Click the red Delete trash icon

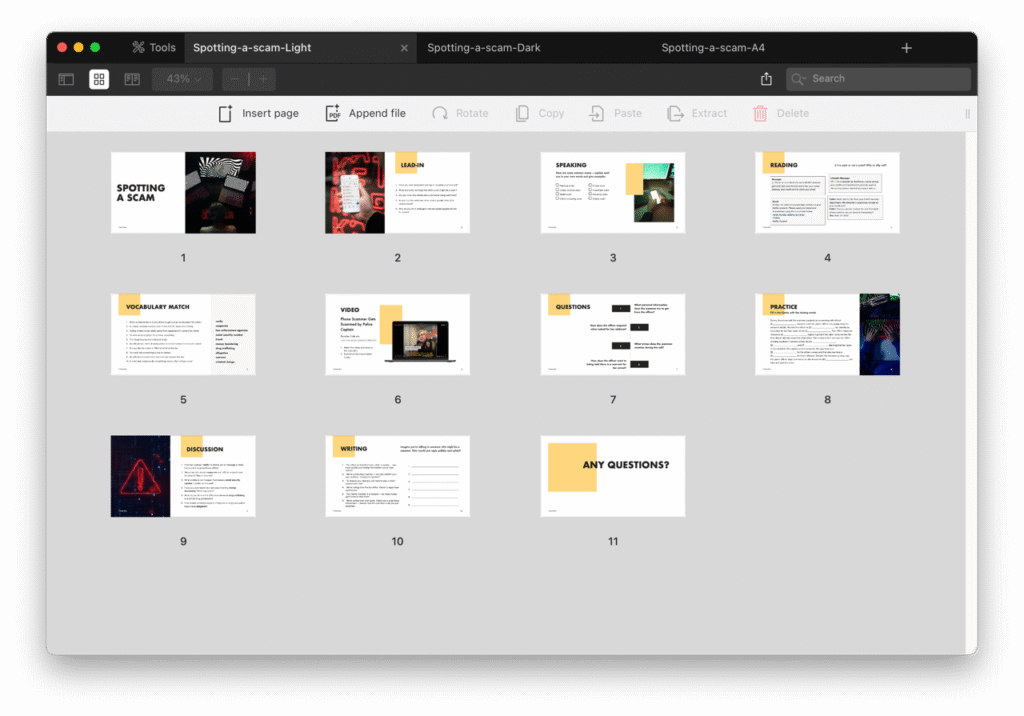tap(760, 114)
